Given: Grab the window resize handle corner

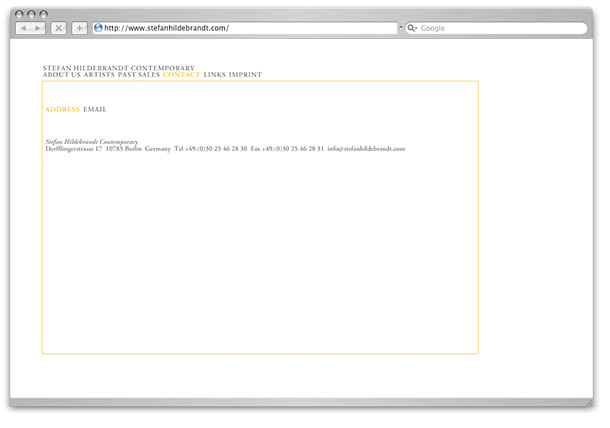Looking at the screenshot, I should [589, 402].
